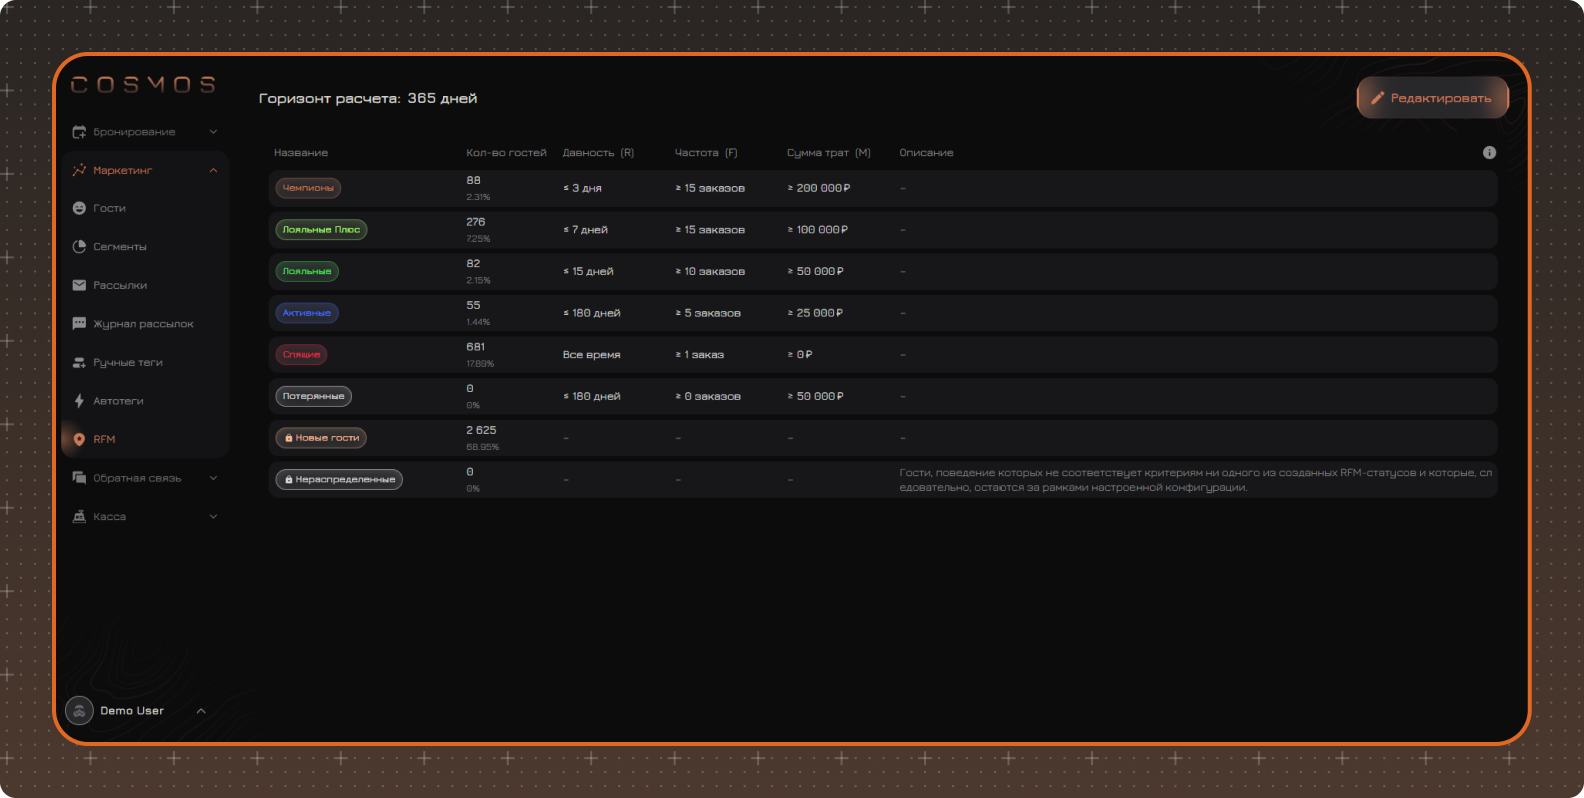
Task: Click the Ручные теги icon
Action: point(79,362)
